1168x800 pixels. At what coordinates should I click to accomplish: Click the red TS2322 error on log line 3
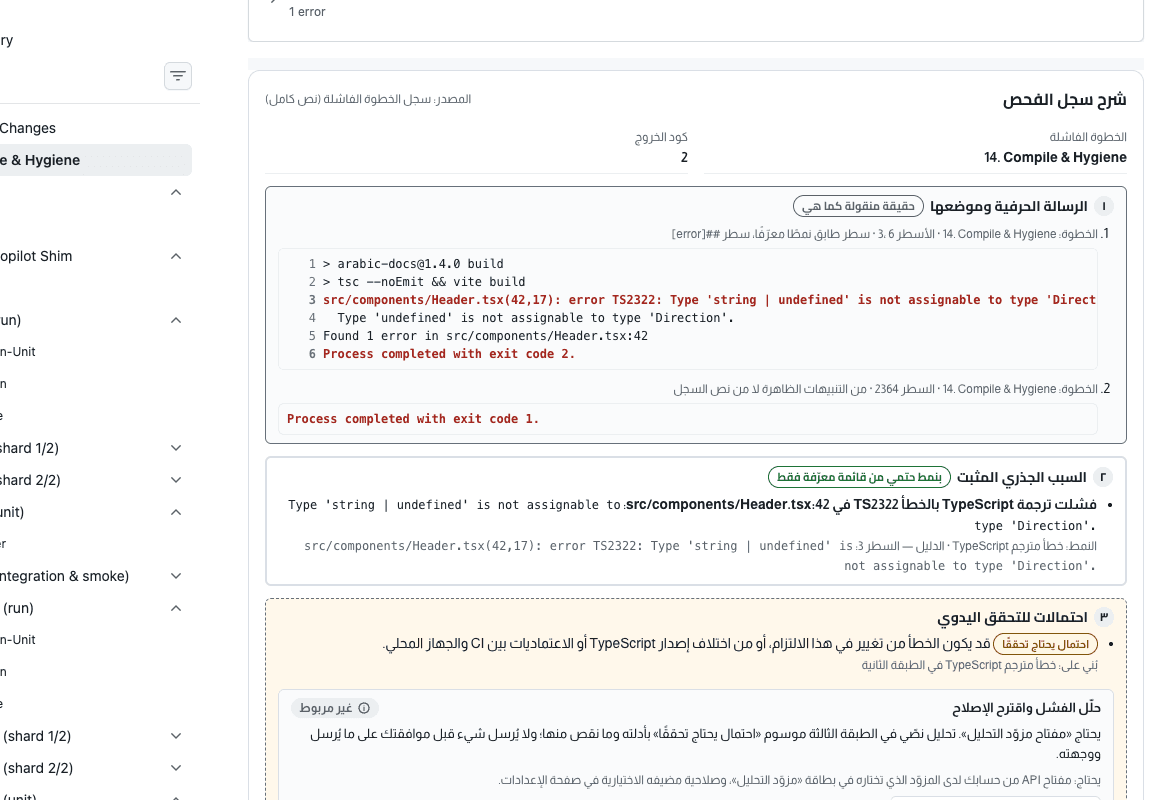(x=709, y=299)
